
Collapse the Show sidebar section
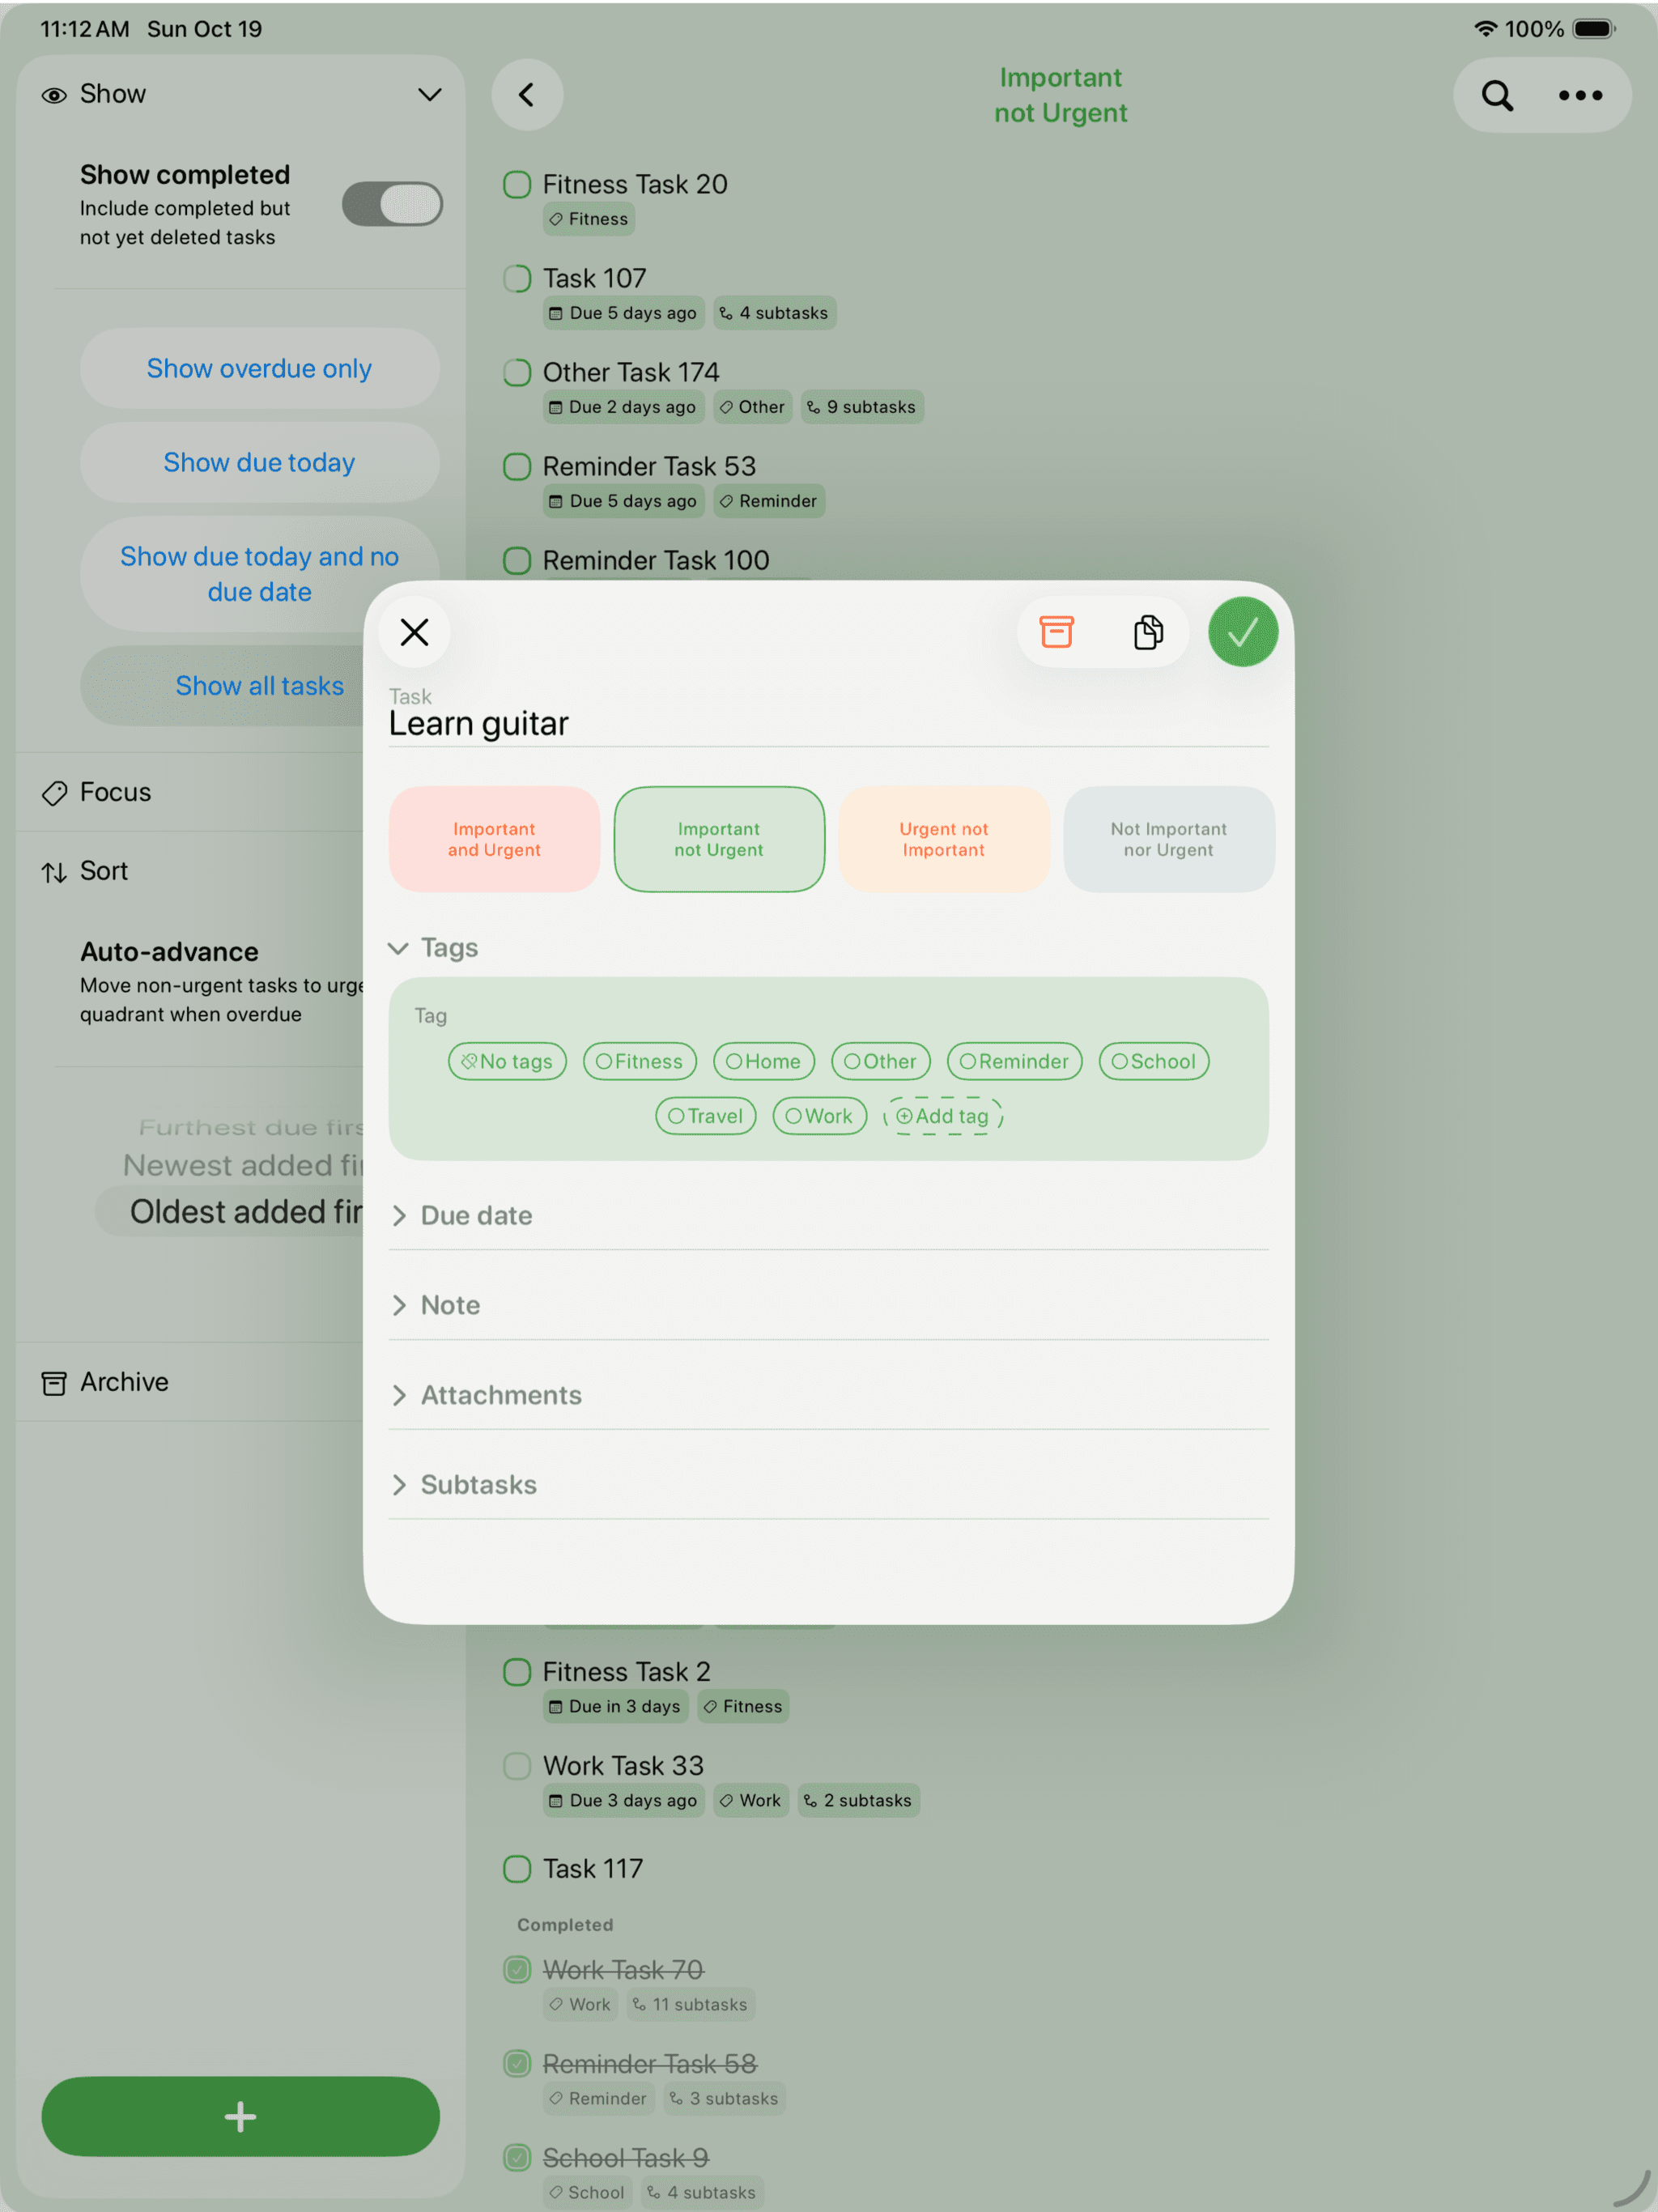click(x=429, y=94)
